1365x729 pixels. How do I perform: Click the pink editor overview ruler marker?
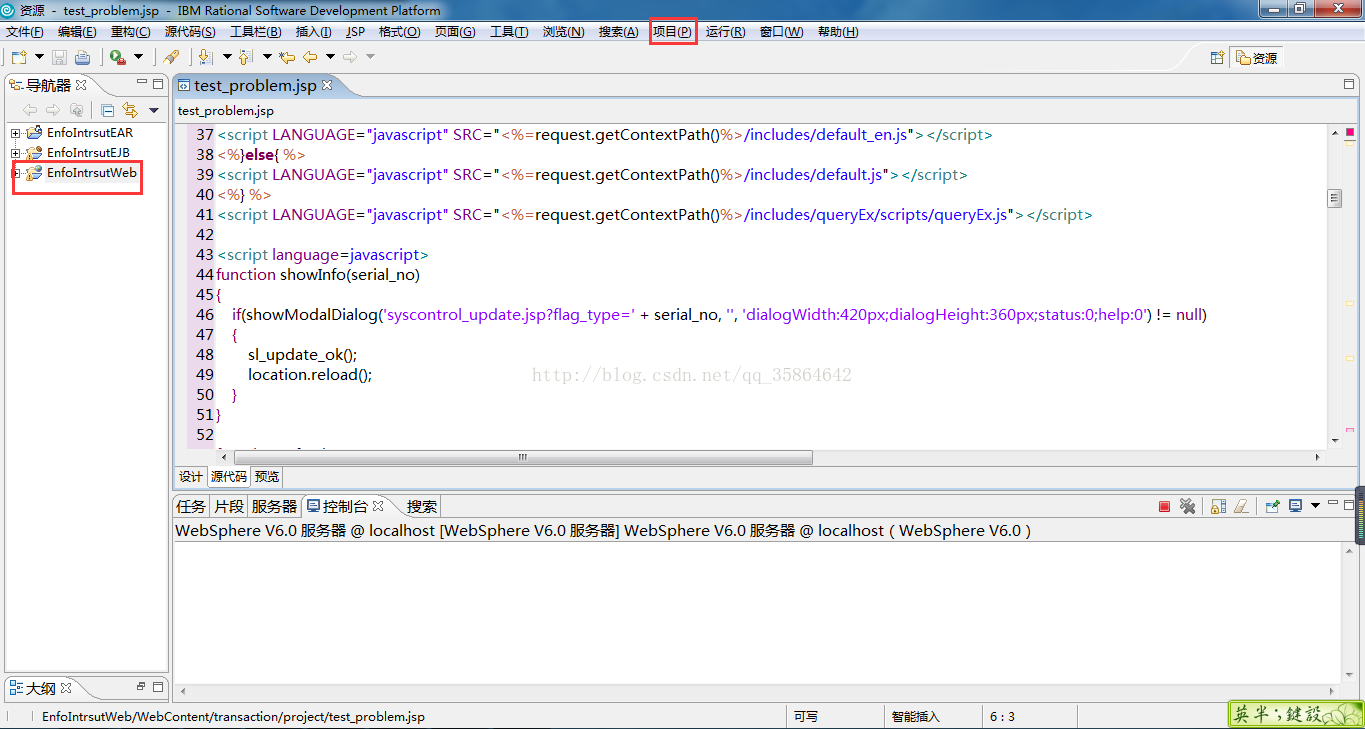1350,131
